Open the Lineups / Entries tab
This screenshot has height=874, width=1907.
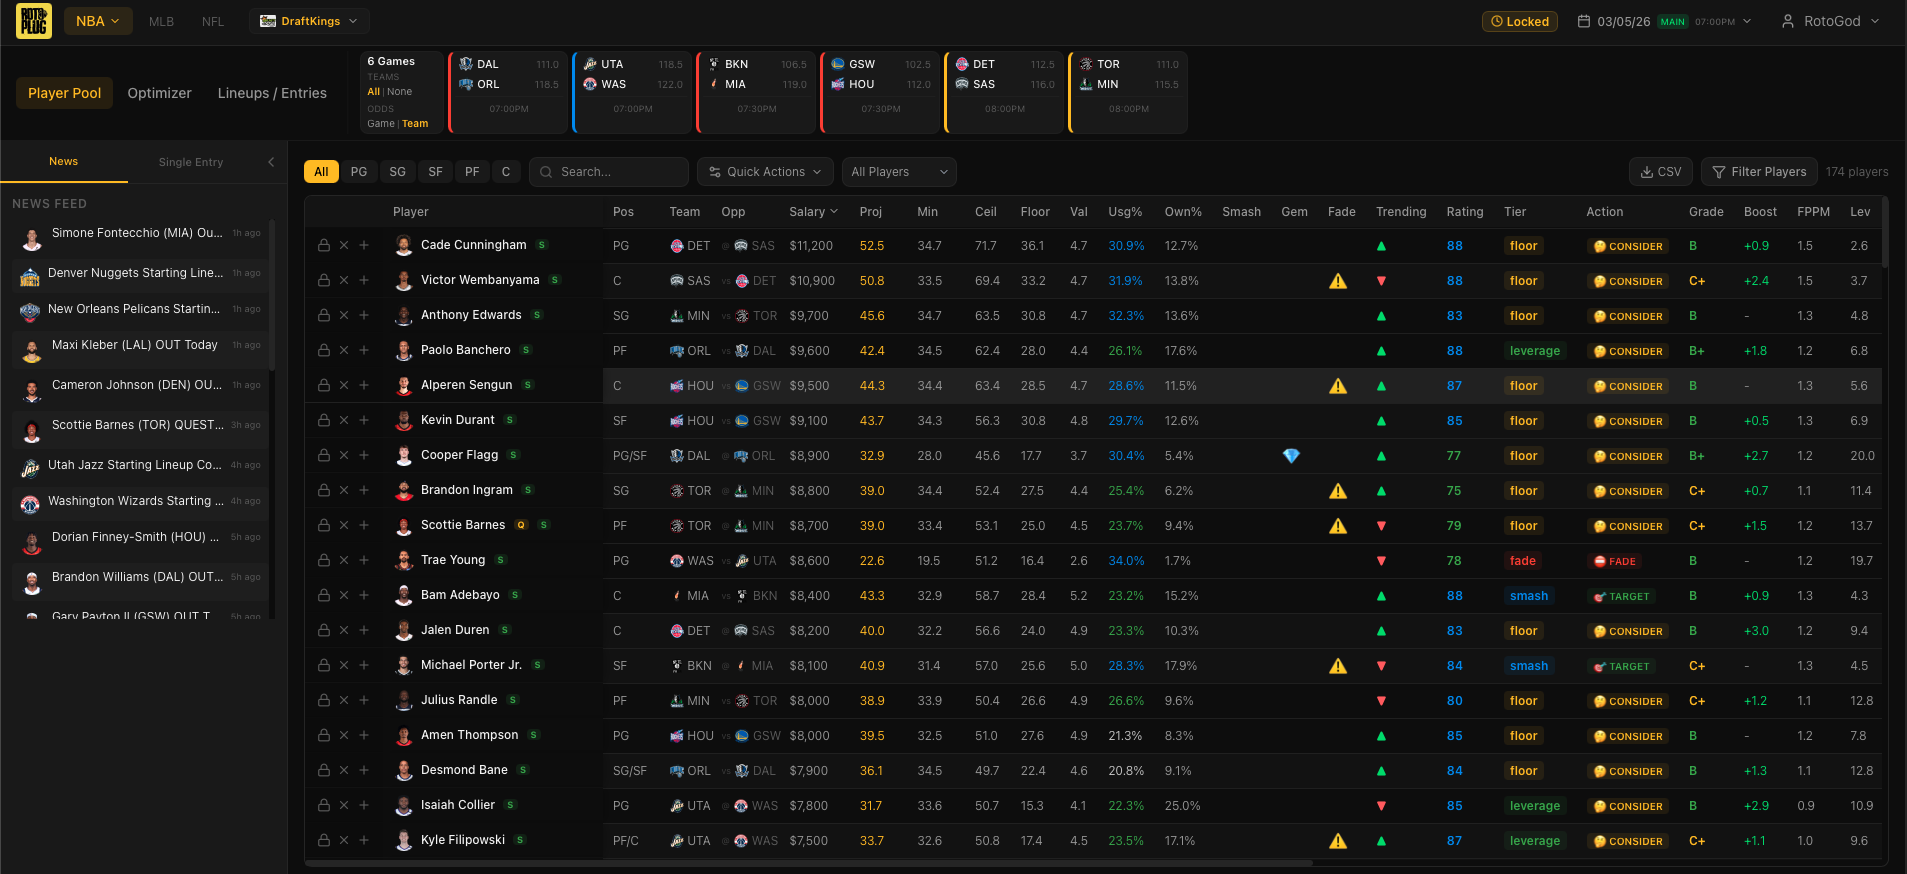point(272,93)
